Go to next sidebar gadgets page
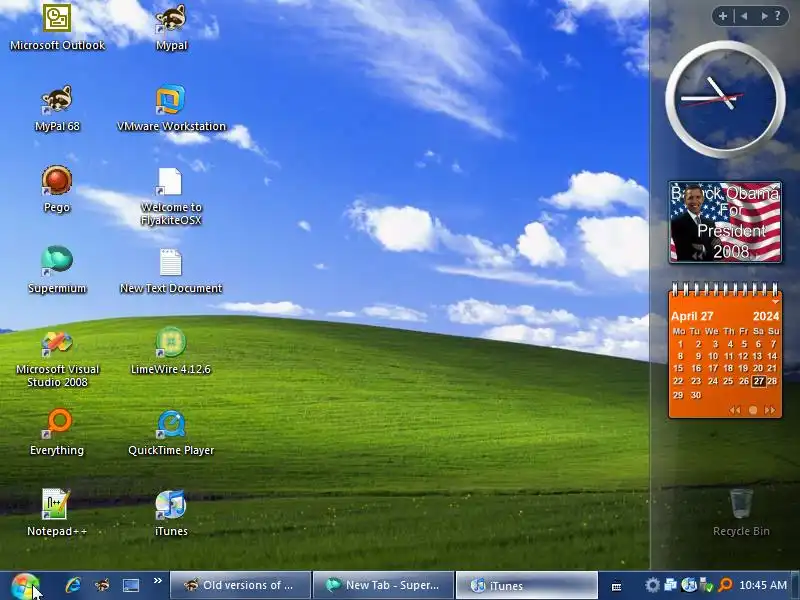This screenshot has height=600, width=800. [764, 16]
